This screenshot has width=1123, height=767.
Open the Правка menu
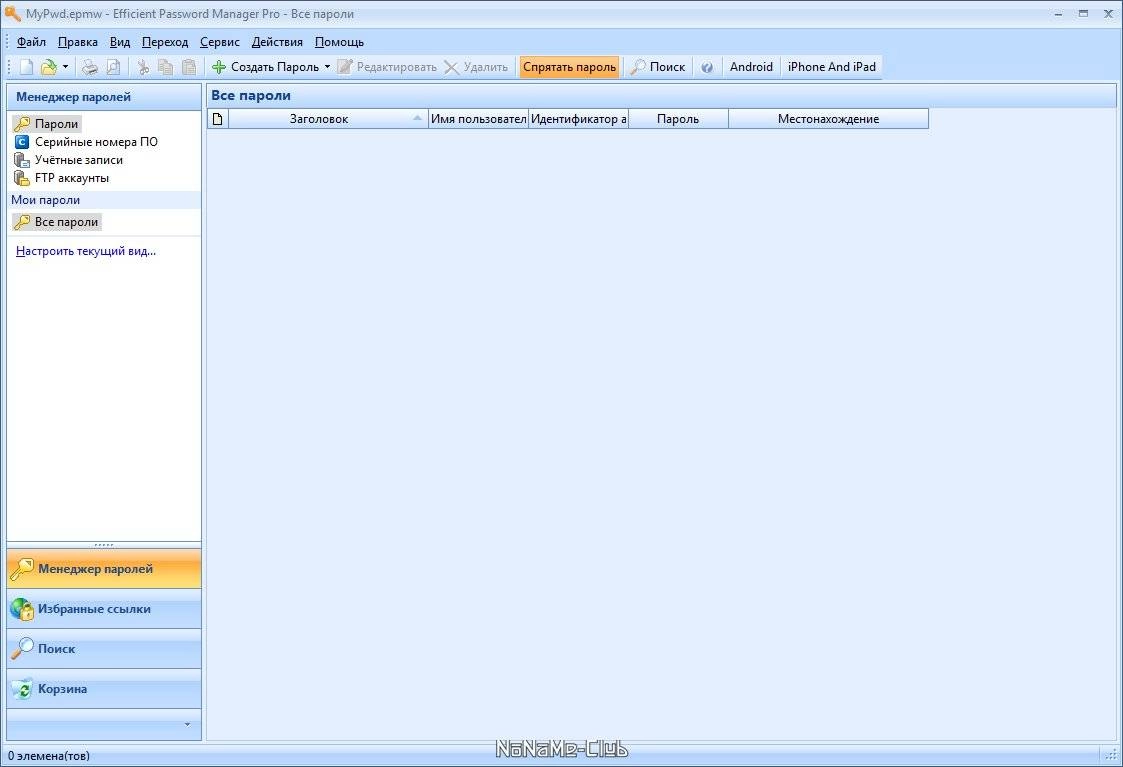(77, 42)
